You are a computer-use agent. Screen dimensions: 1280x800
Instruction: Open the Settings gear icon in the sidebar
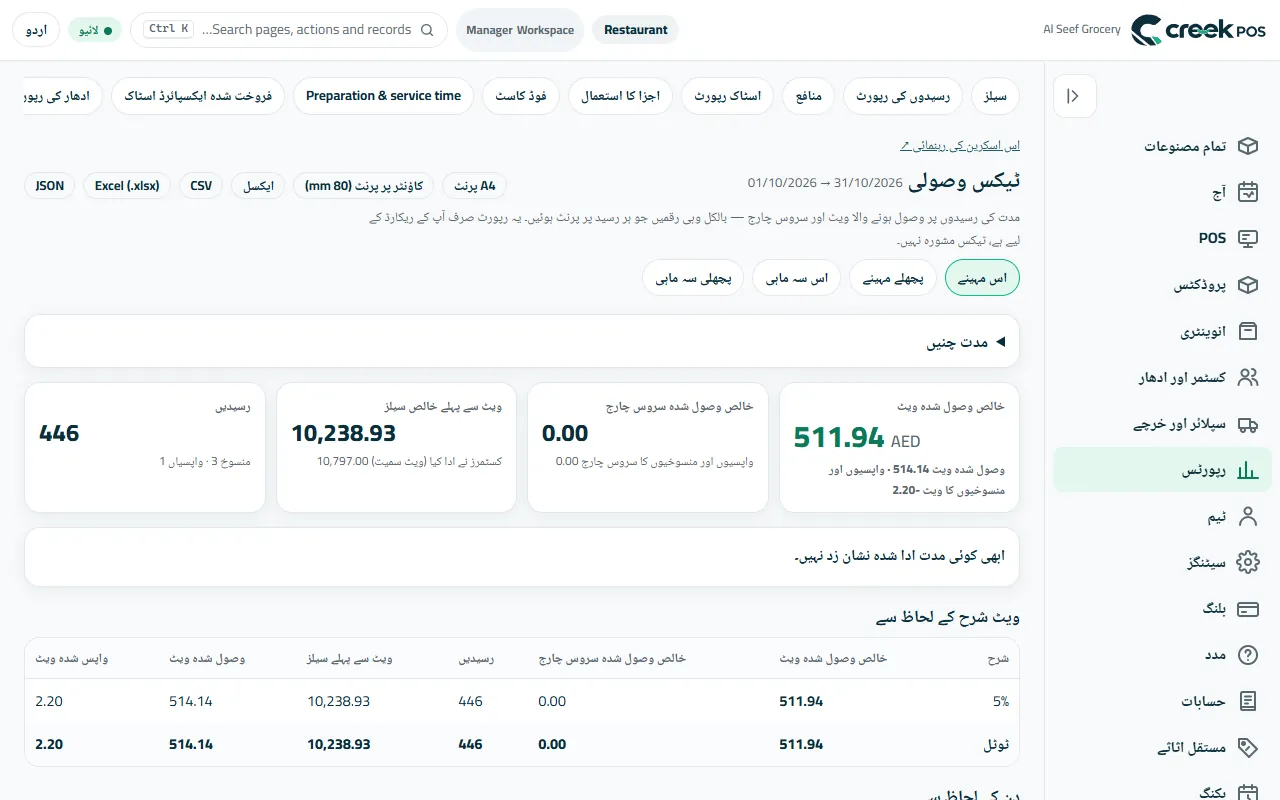coord(1247,562)
